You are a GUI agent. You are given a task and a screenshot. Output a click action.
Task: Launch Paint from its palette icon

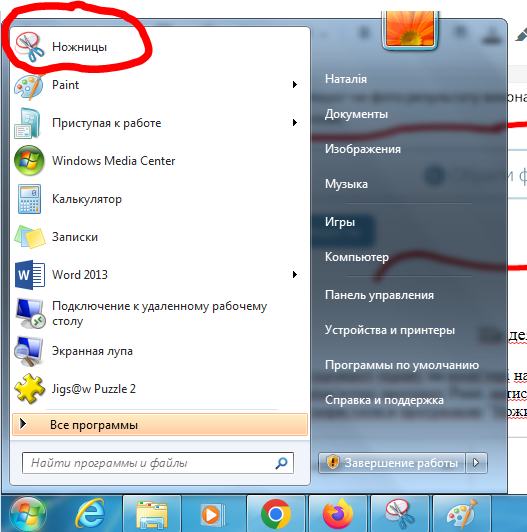tap(29, 87)
